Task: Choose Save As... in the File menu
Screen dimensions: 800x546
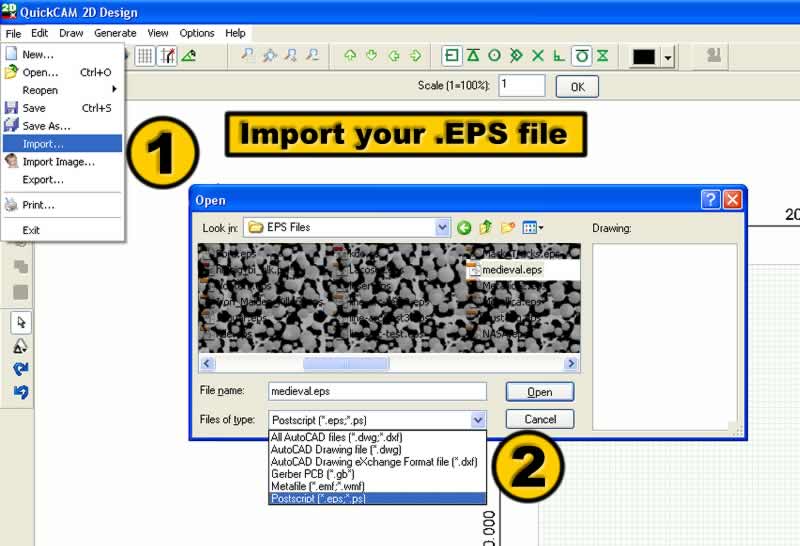Action: (x=62, y=126)
